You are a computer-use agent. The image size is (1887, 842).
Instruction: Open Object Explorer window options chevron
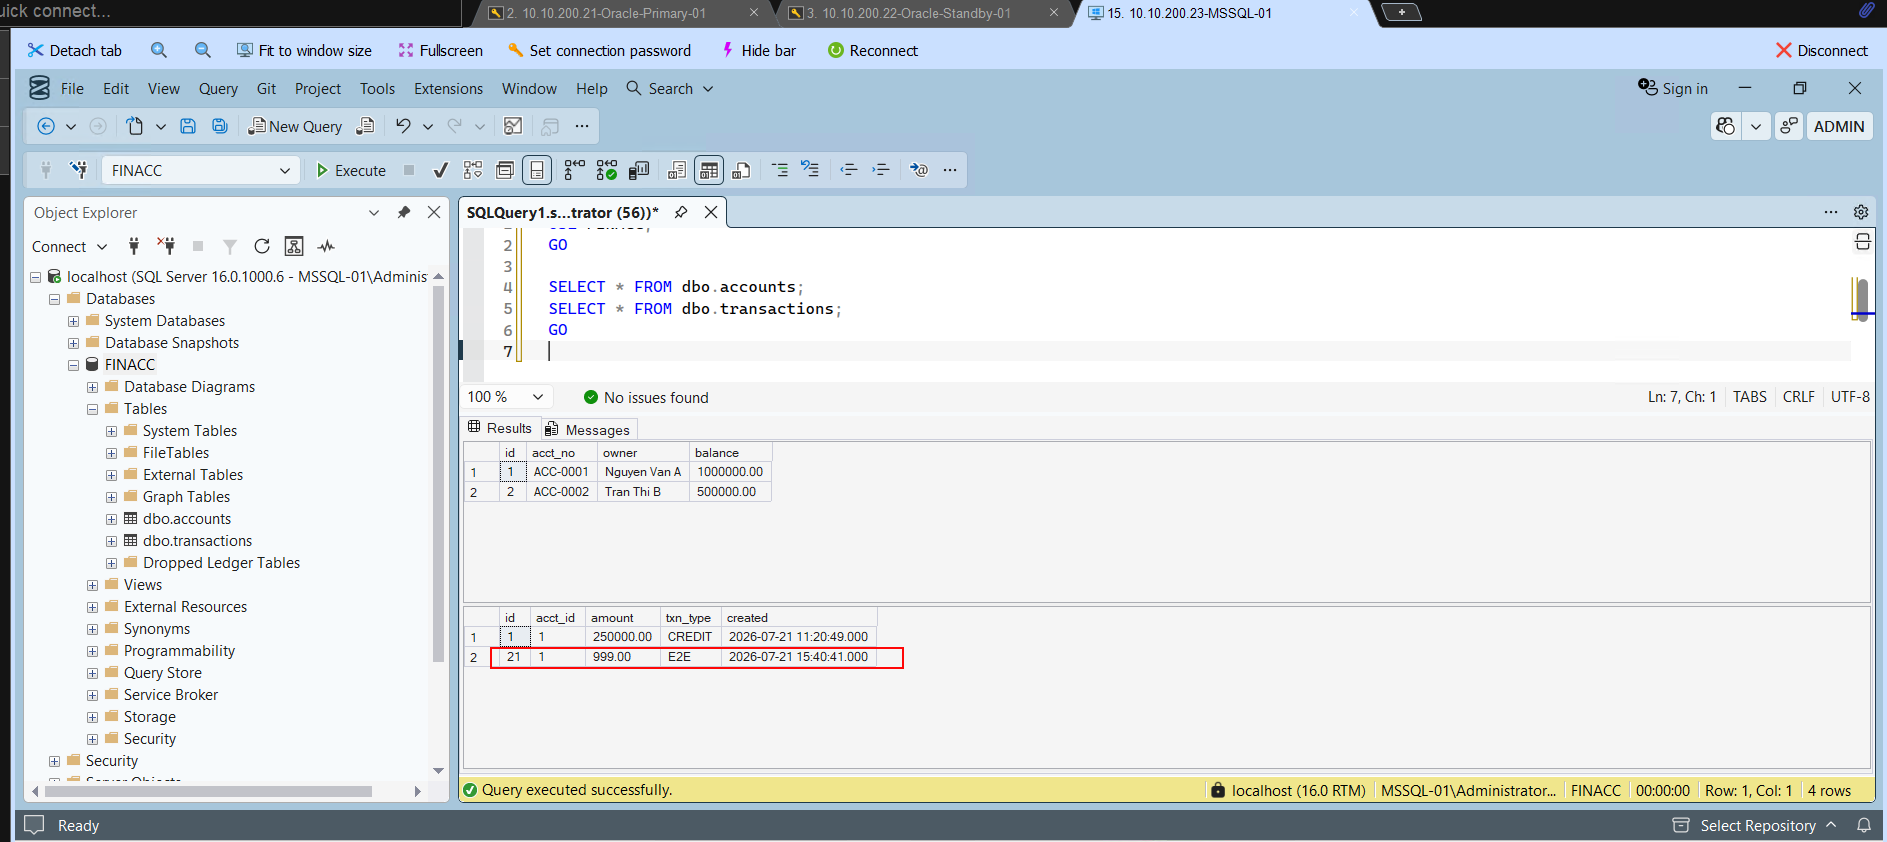374,212
